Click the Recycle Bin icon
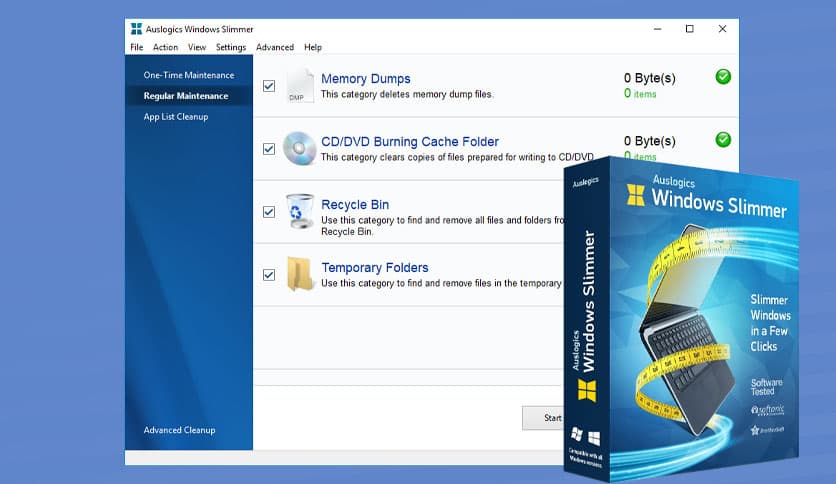Image resolution: width=836 pixels, height=484 pixels. [x=300, y=211]
